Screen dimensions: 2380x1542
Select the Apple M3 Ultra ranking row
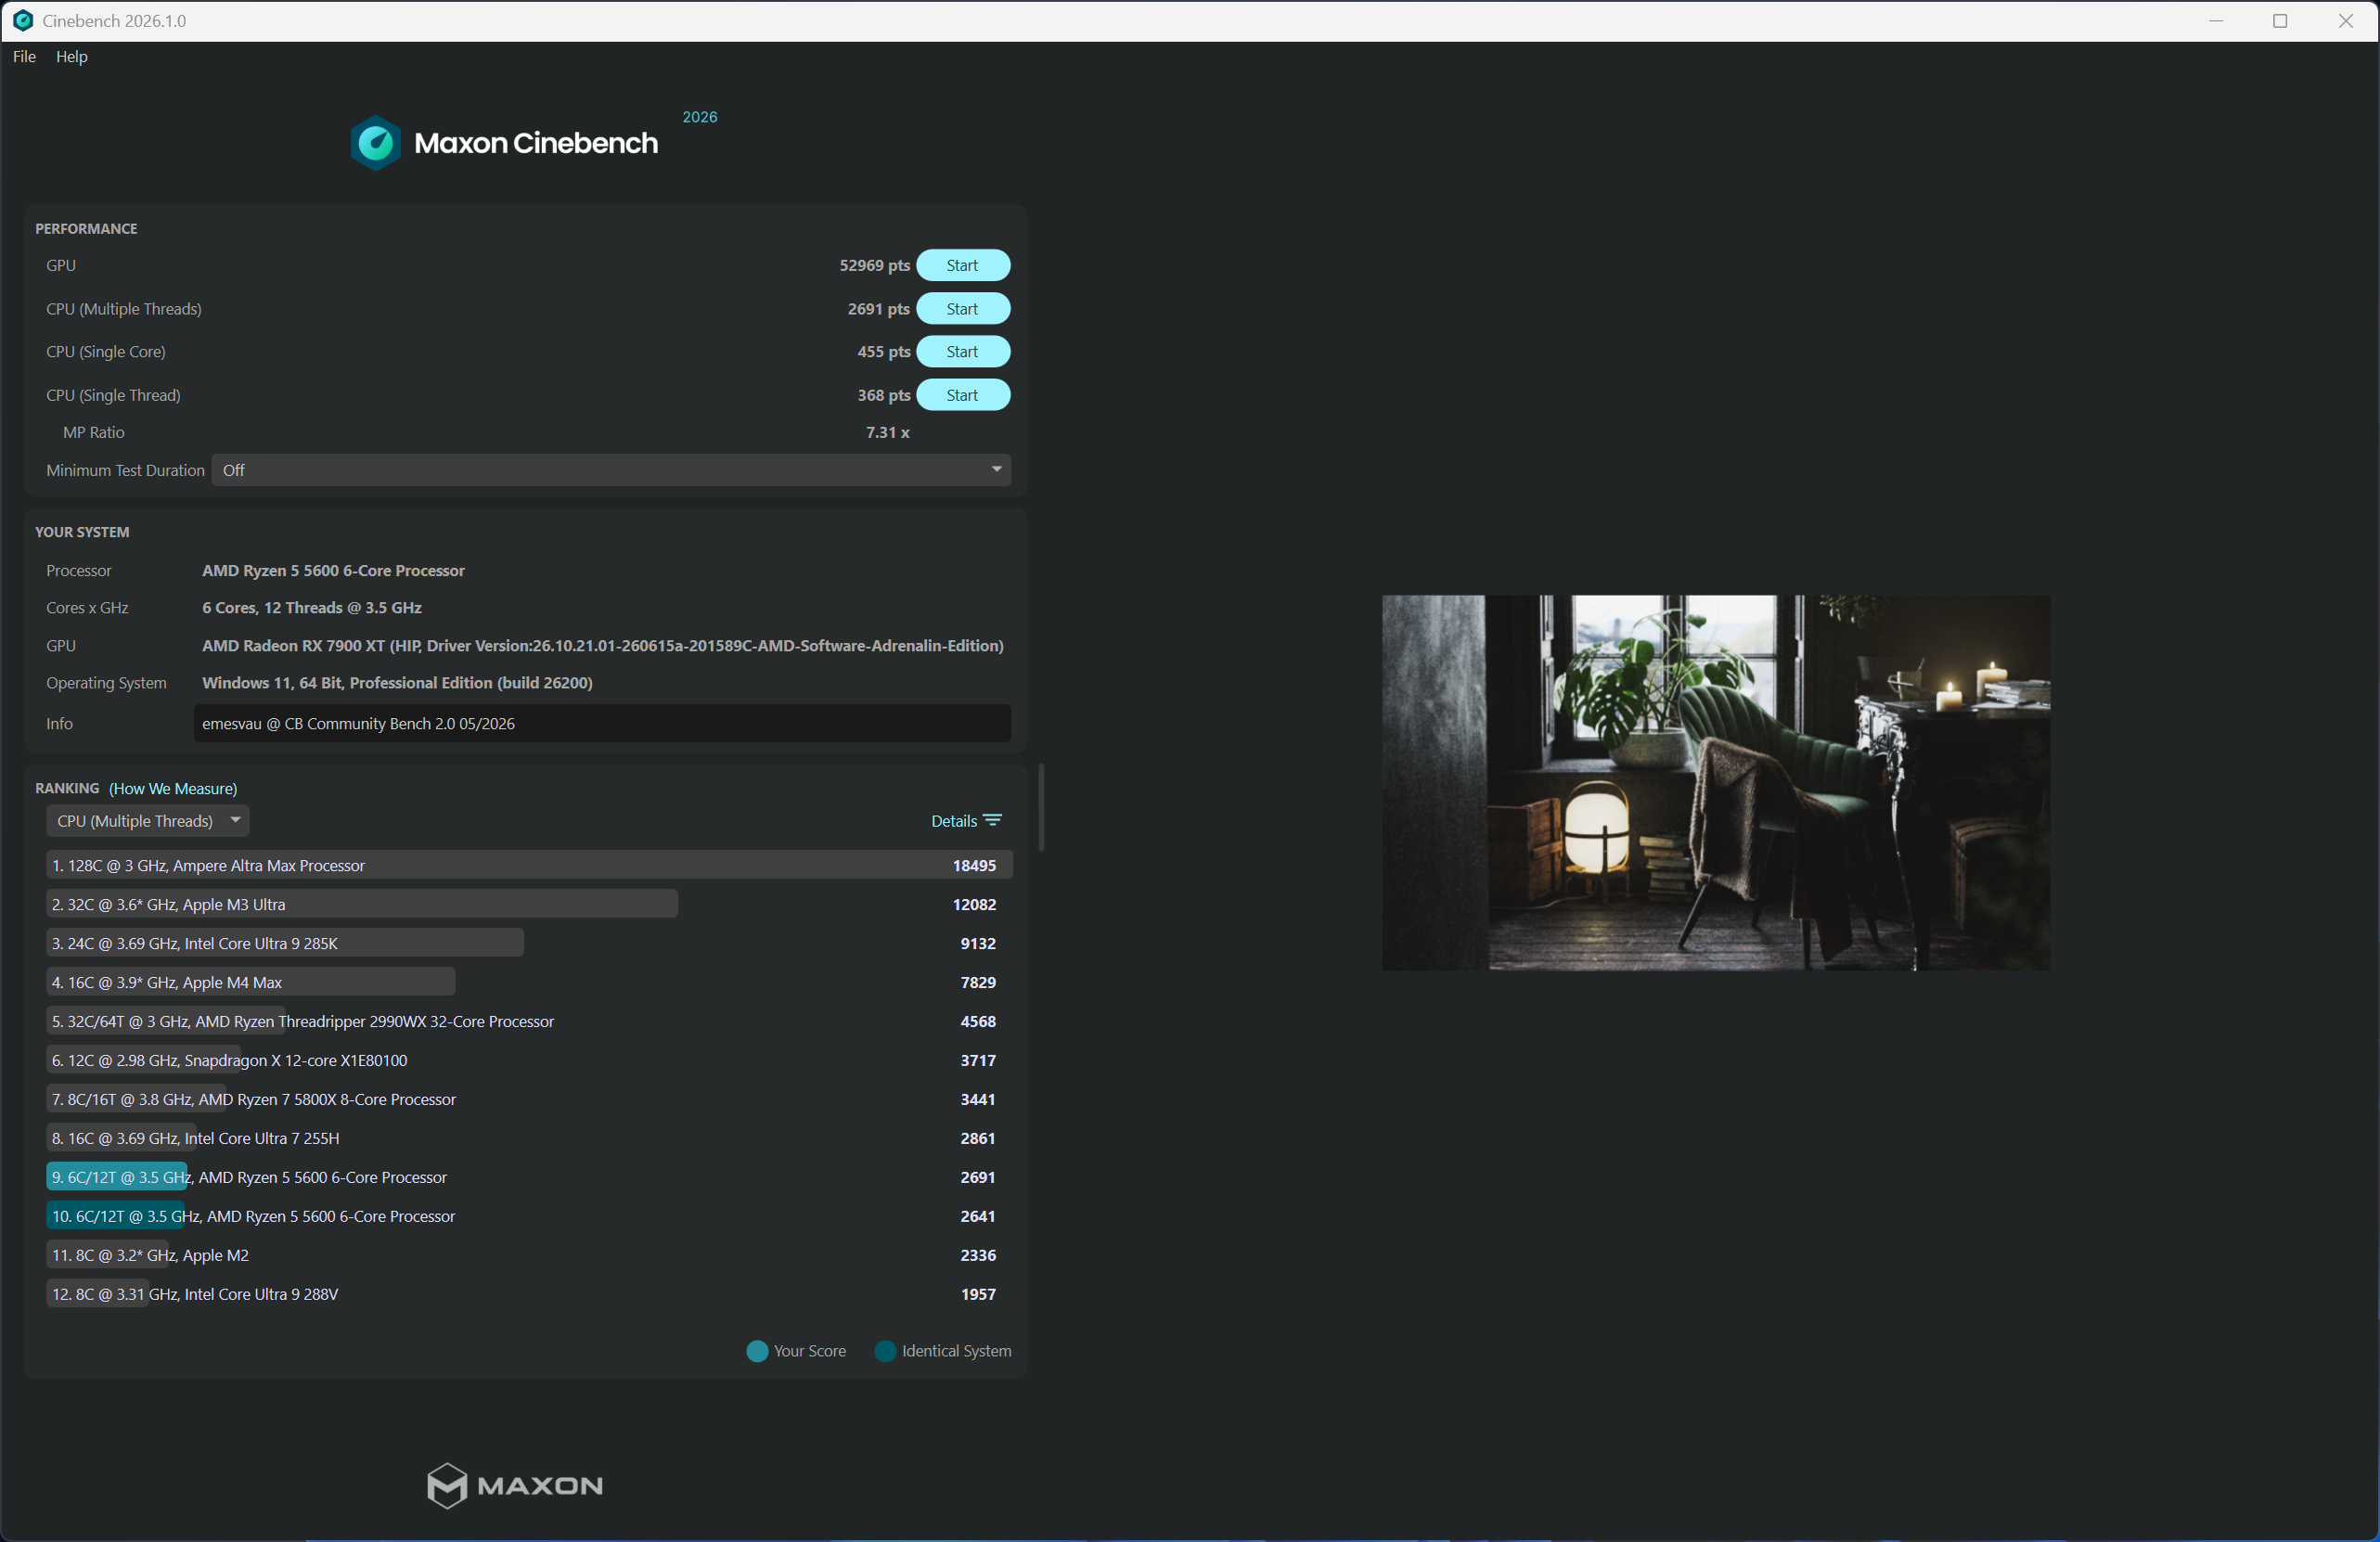click(529, 905)
